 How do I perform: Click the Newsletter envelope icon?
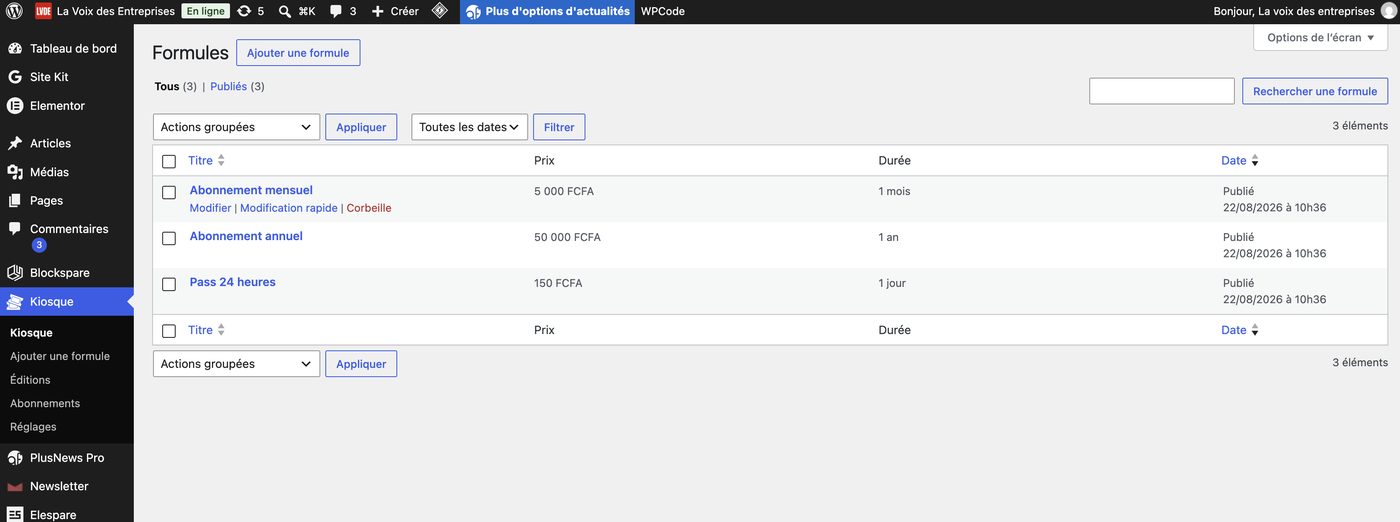15,486
